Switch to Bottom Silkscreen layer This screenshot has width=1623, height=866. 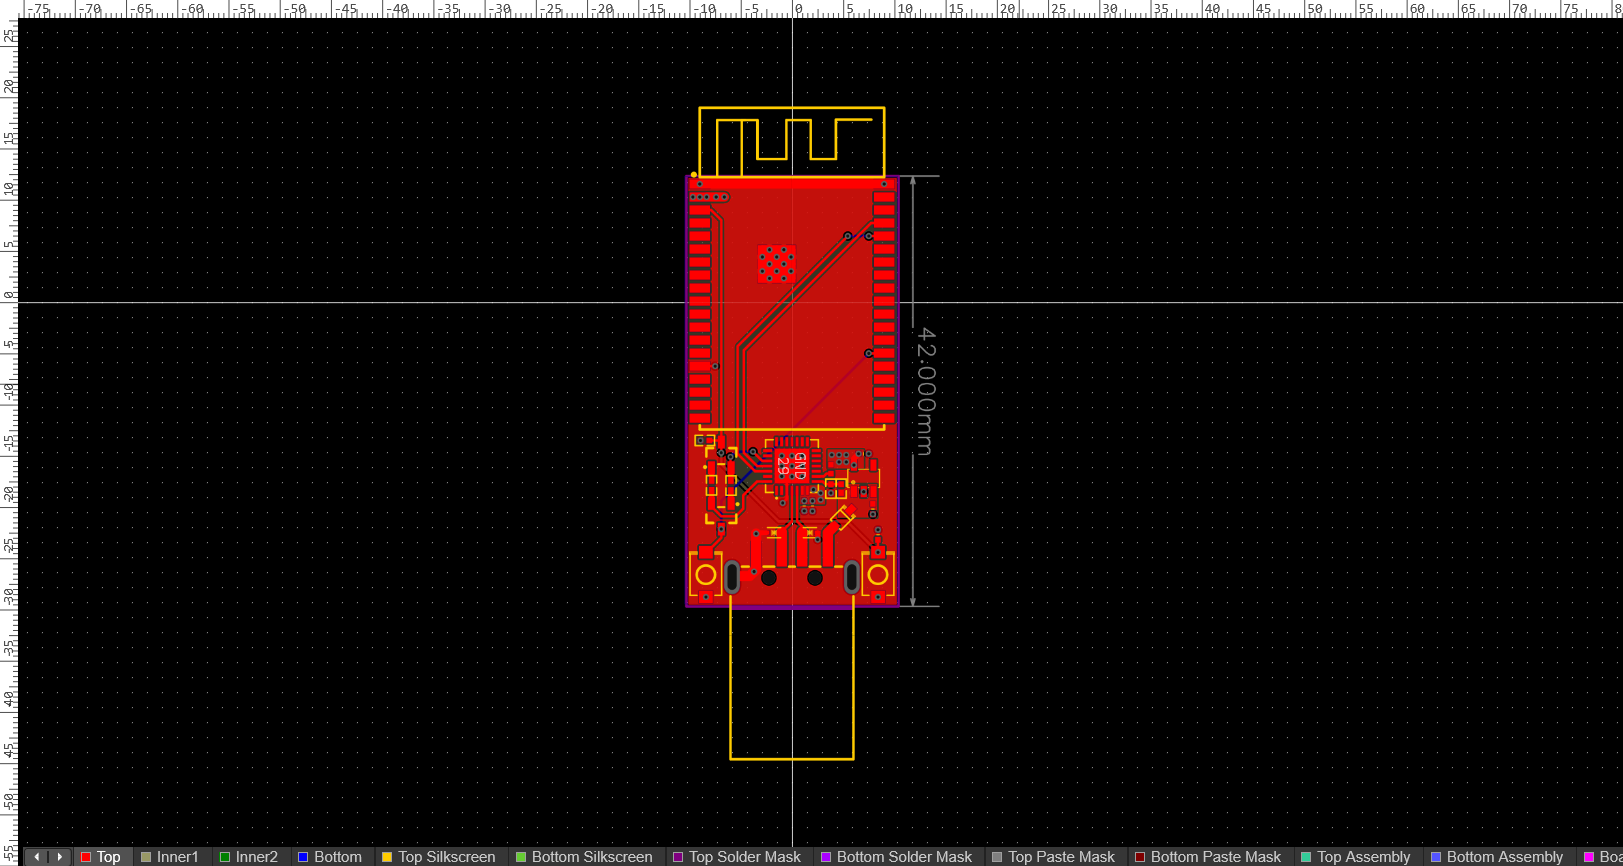tap(591, 857)
